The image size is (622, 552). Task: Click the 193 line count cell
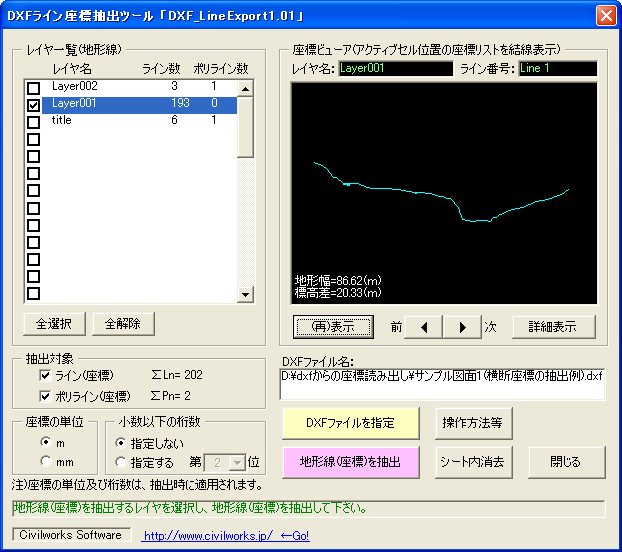pyautogui.click(x=180, y=104)
